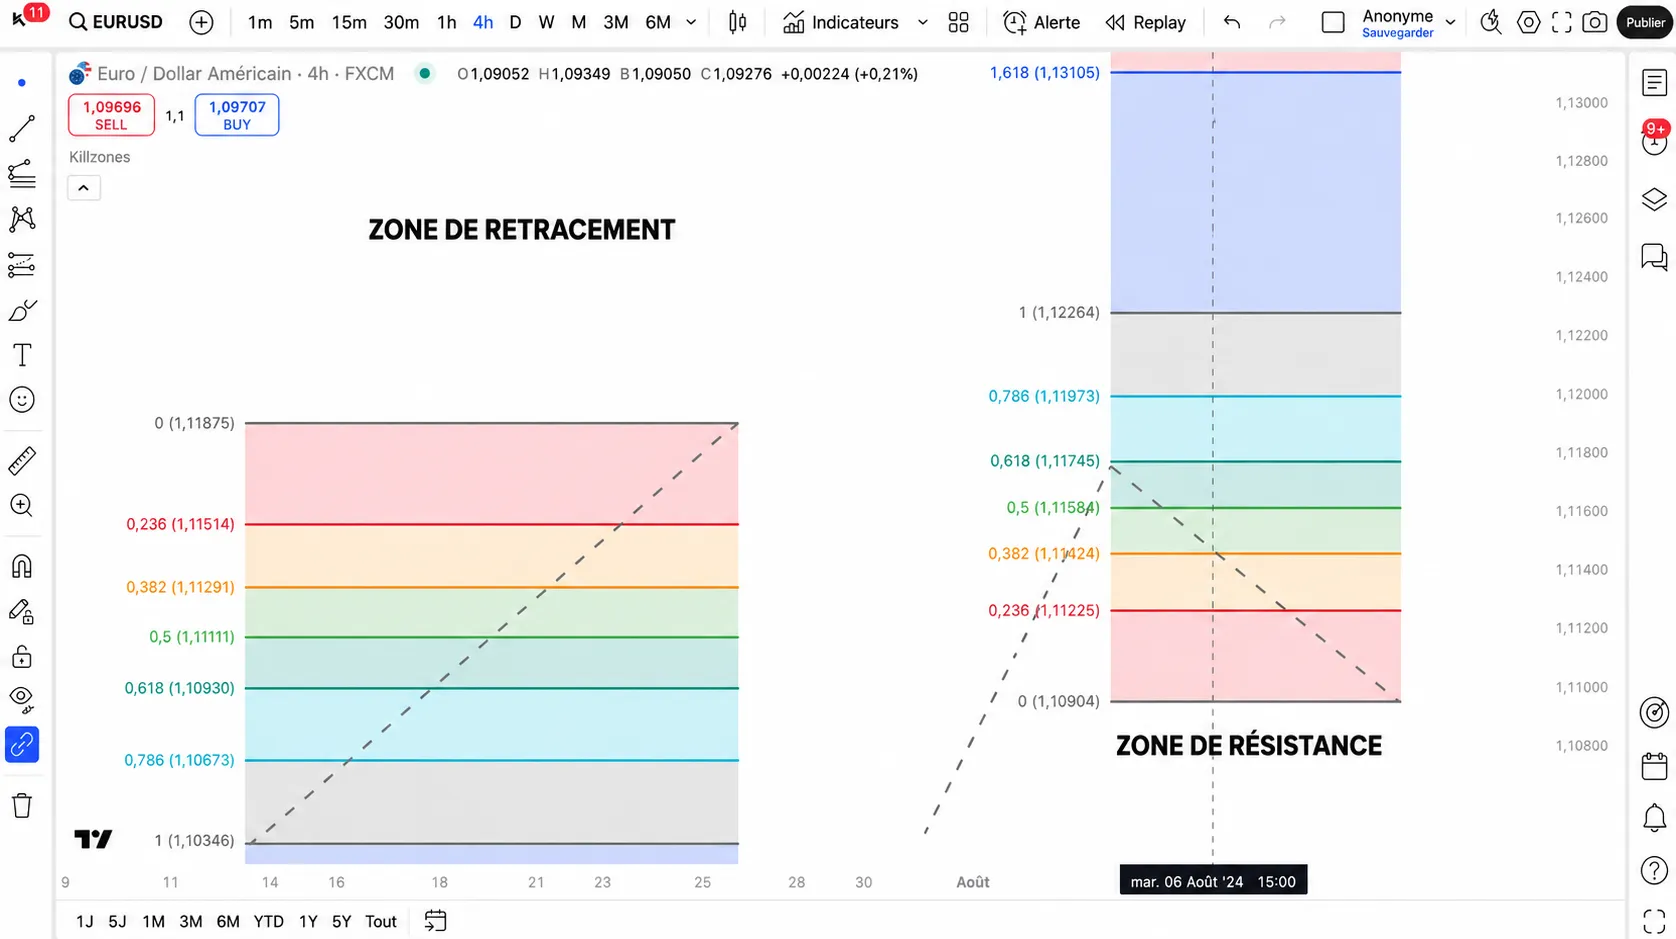Start bar Replay mode
Screen dimensions: 1676x939
1146,22
